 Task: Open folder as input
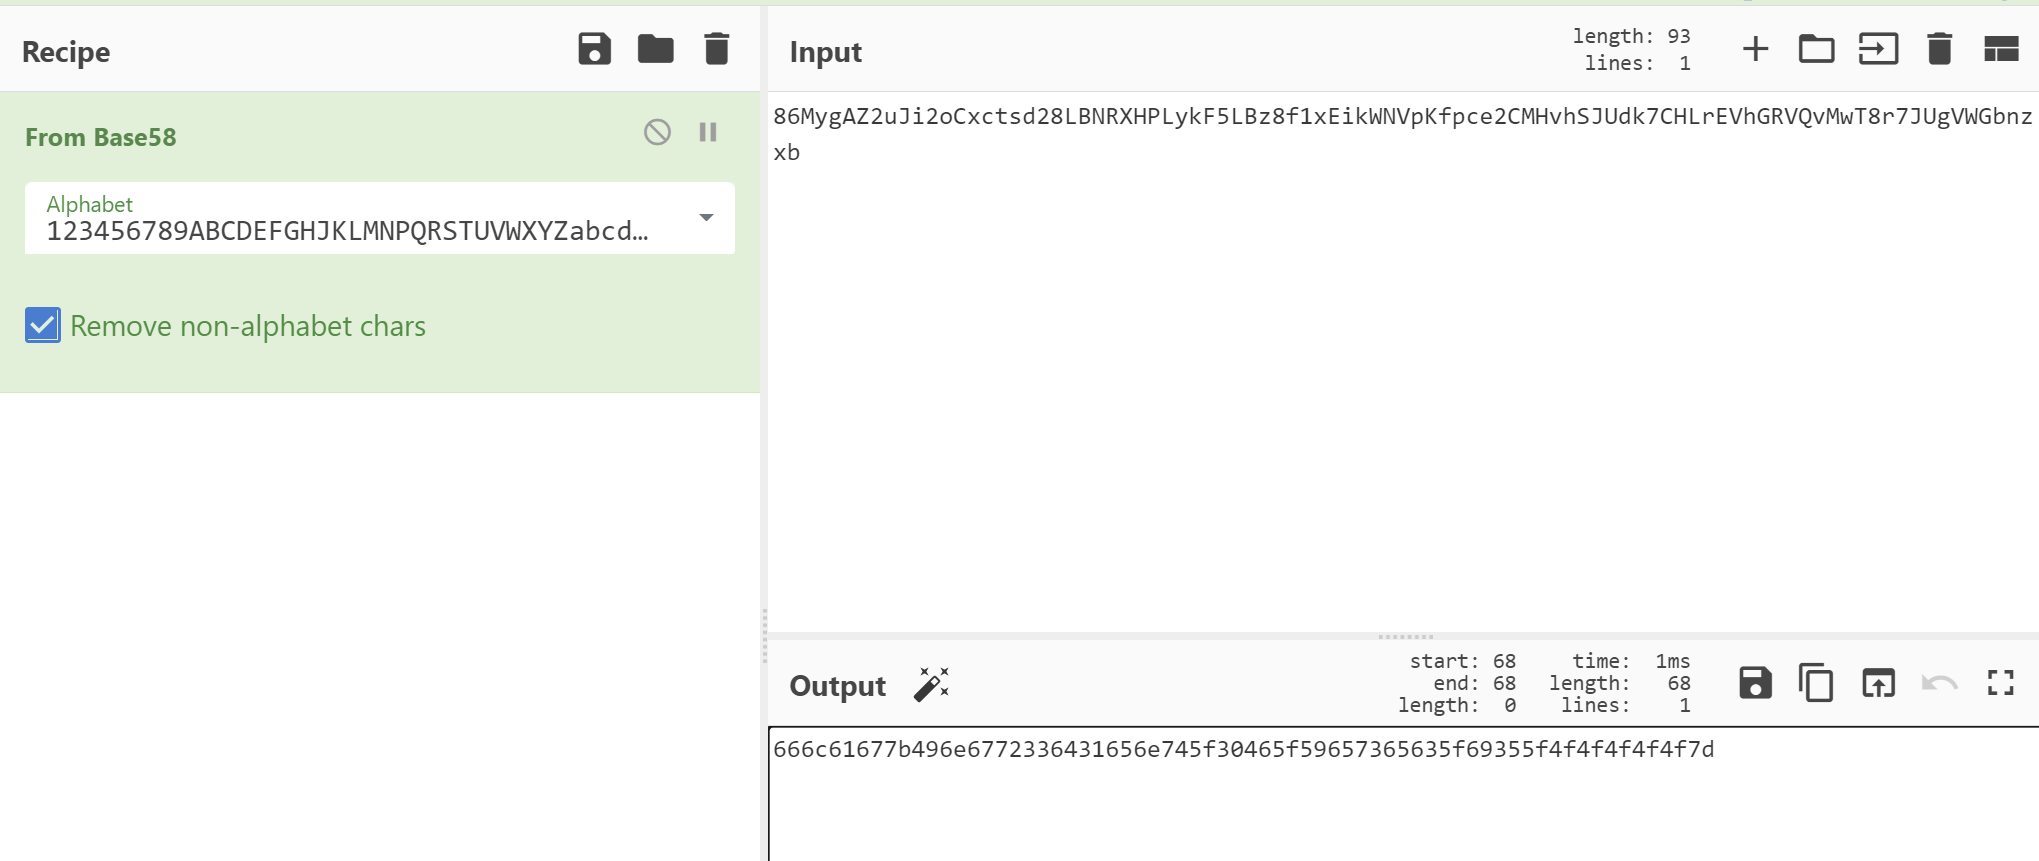[x=1816, y=49]
